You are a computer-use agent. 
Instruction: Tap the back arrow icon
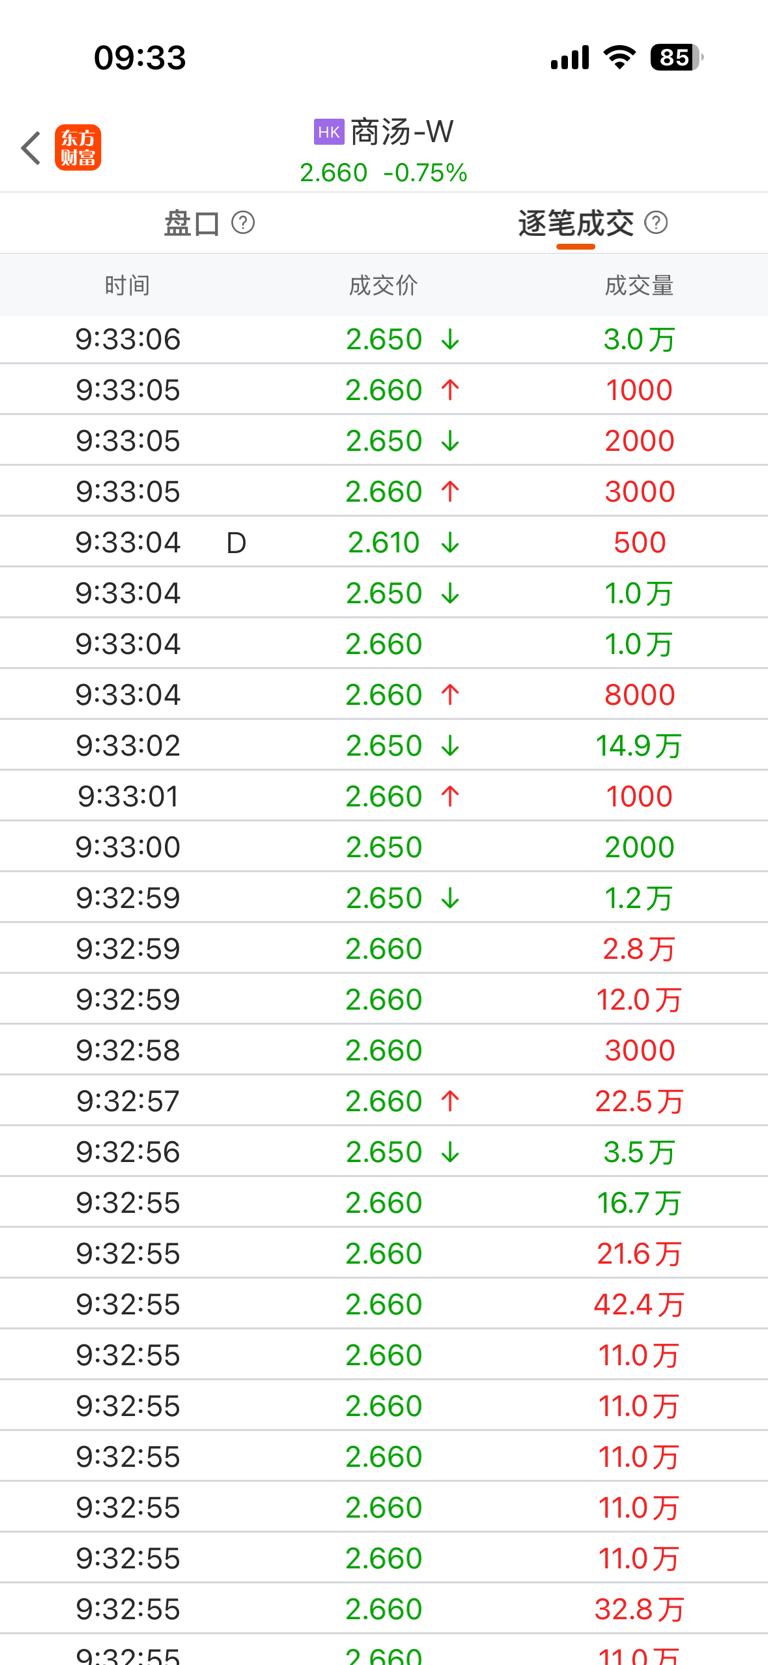tap(31, 148)
